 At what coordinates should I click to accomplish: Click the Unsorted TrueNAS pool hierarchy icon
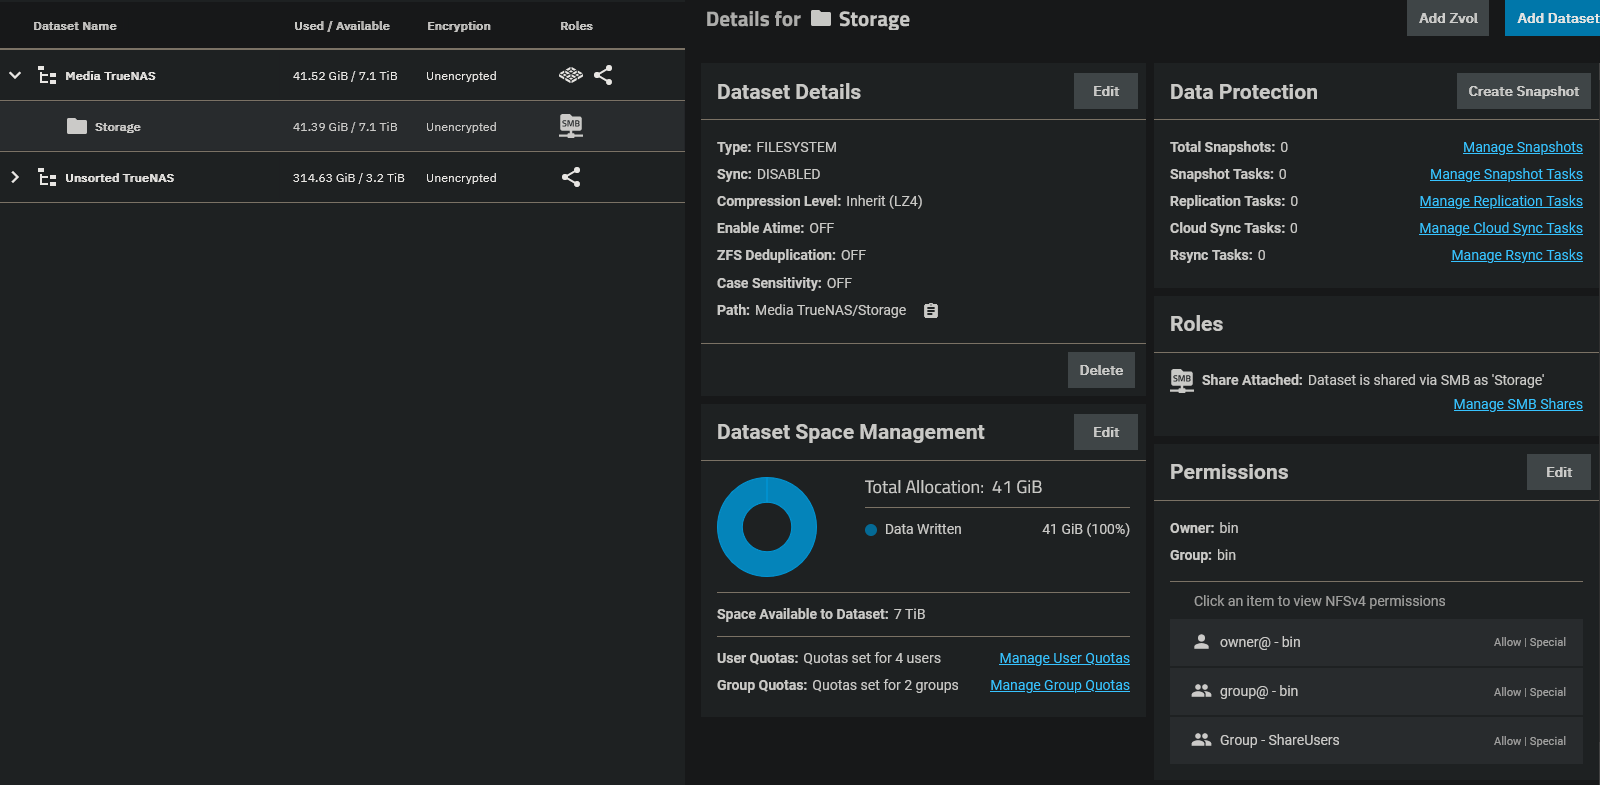[x=47, y=178]
